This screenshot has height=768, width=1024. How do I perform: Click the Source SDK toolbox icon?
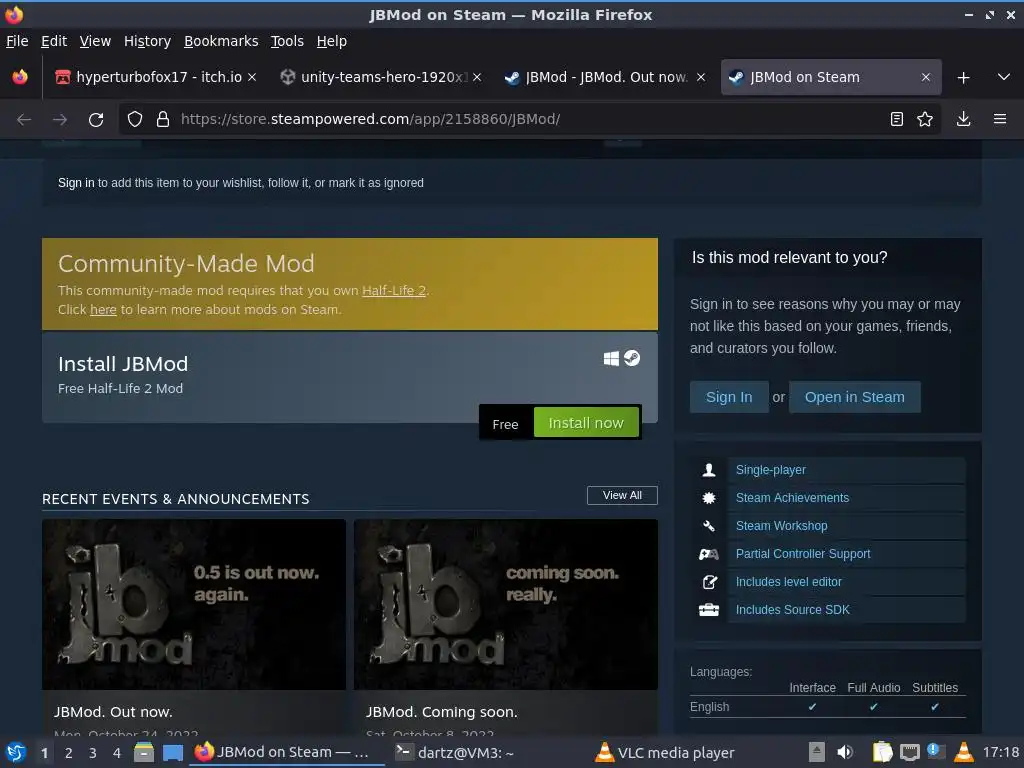709,610
